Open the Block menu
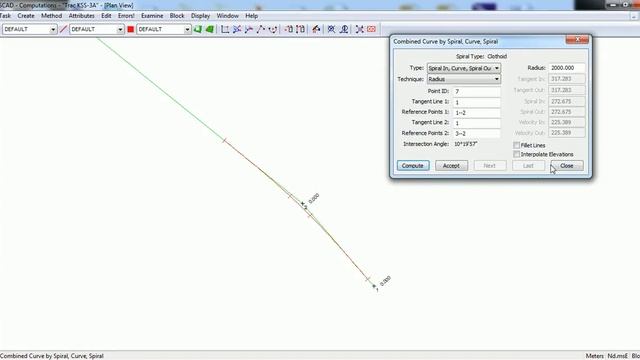Screen dimensions: 640x360 pos(177,16)
